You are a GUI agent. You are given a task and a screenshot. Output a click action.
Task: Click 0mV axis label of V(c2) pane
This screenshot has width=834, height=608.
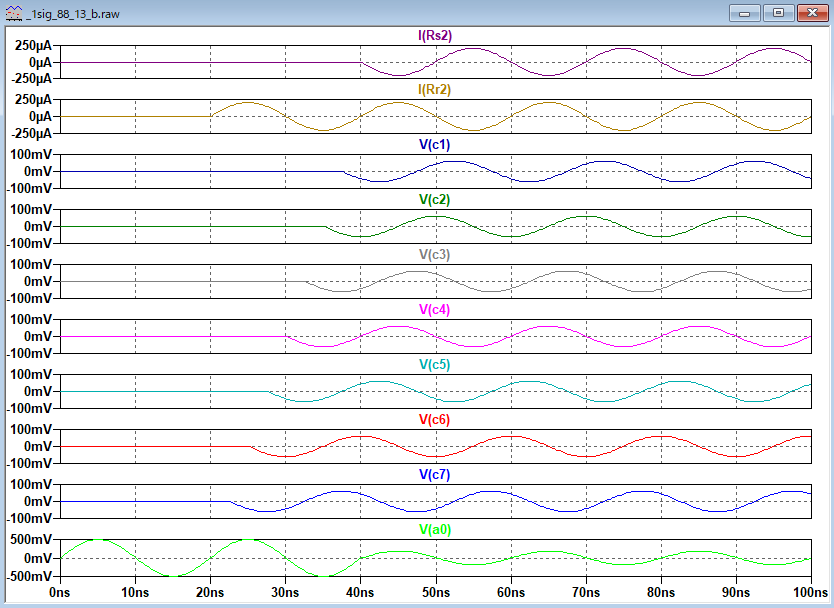[x=38, y=227]
